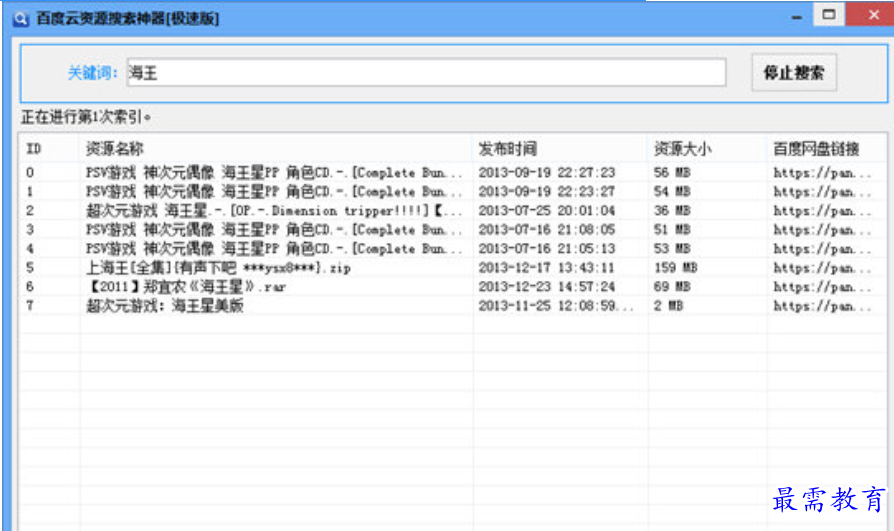This screenshot has height=531, width=894.
Task: Click the 51 MB size cell
Action: point(672,230)
